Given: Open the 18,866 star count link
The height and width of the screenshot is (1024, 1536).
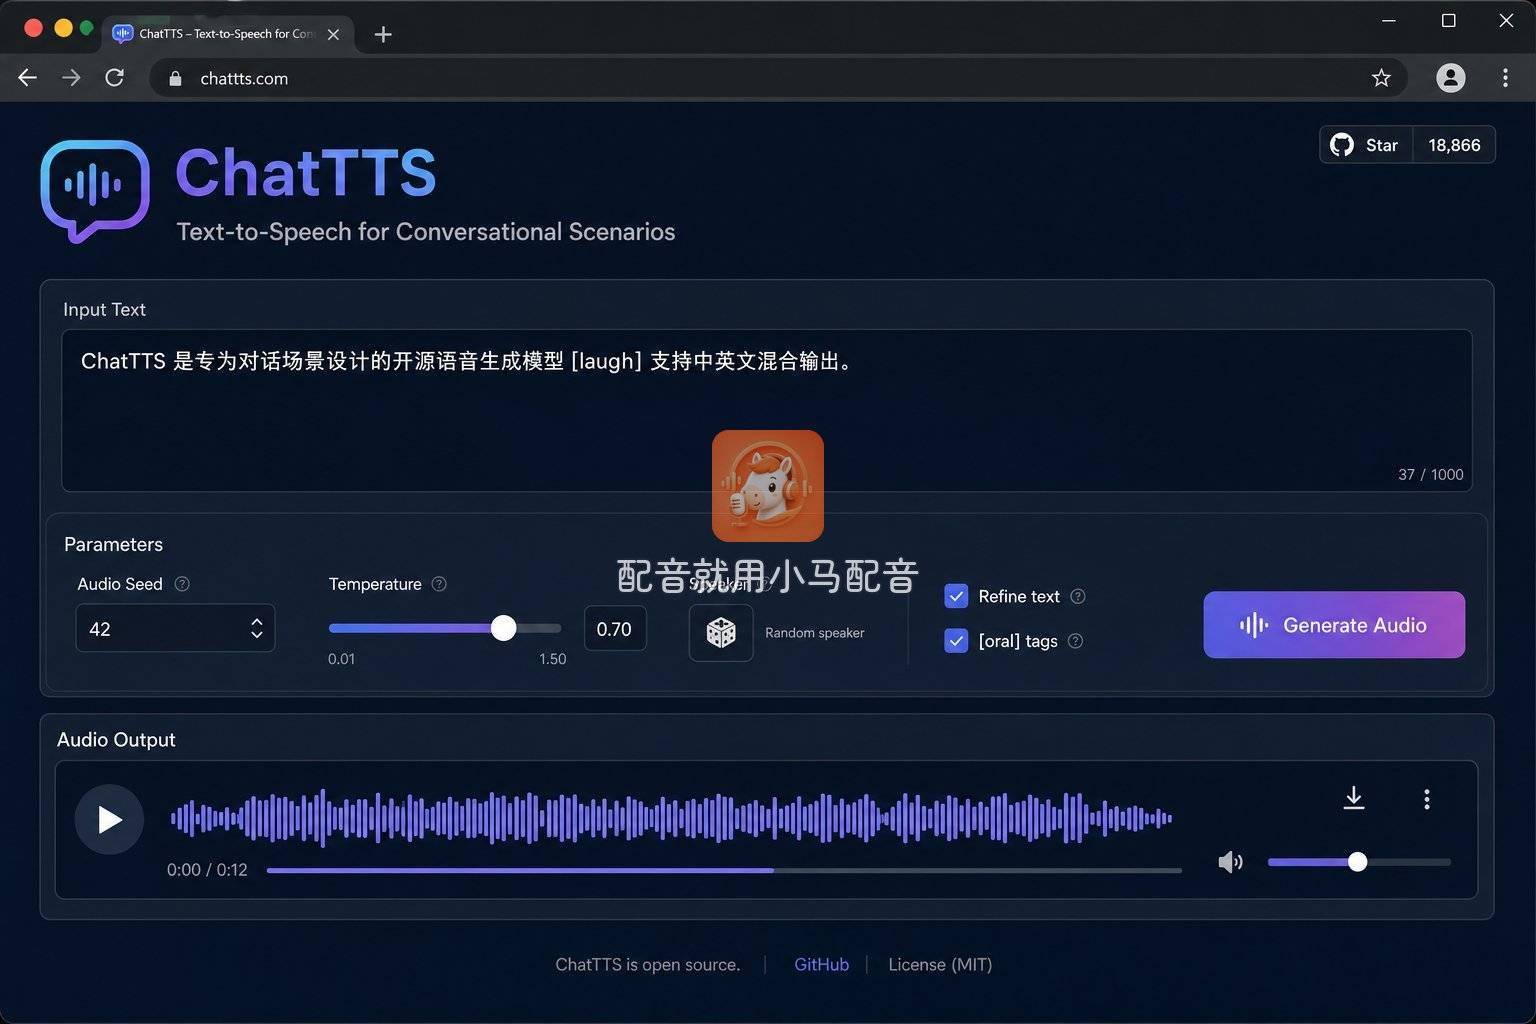Looking at the screenshot, I should point(1454,145).
